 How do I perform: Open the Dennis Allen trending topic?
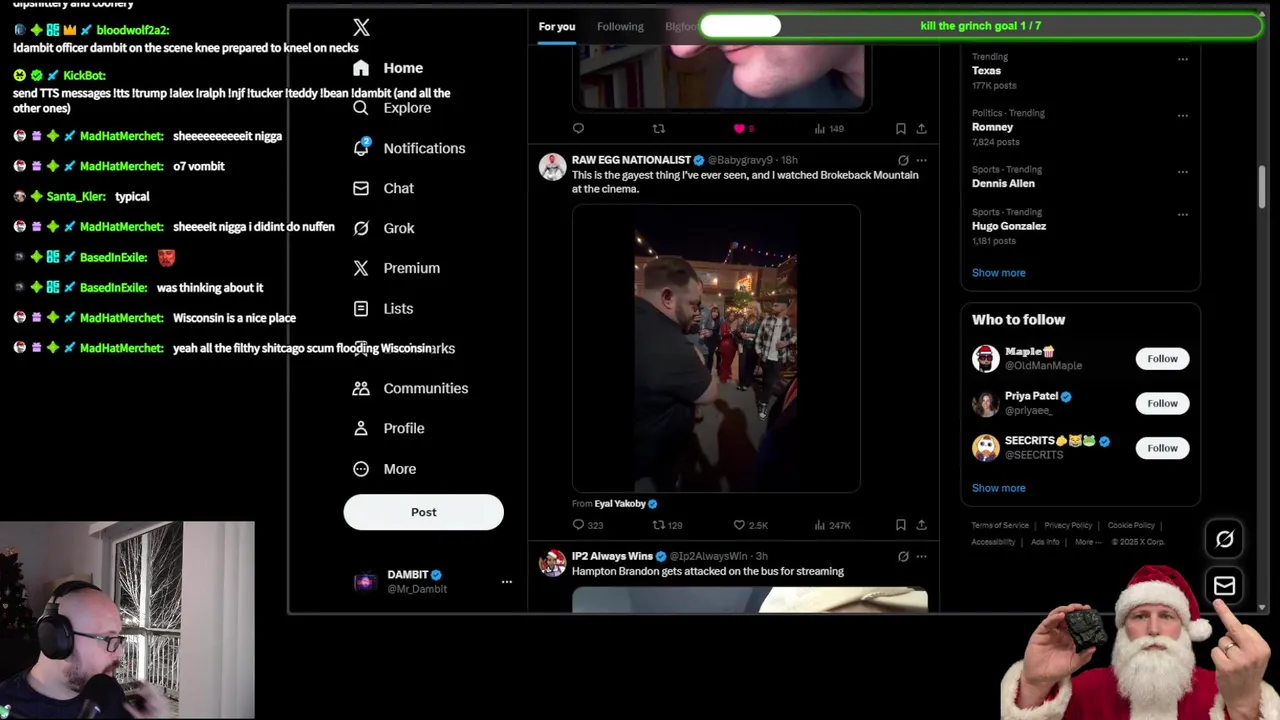1003,183
